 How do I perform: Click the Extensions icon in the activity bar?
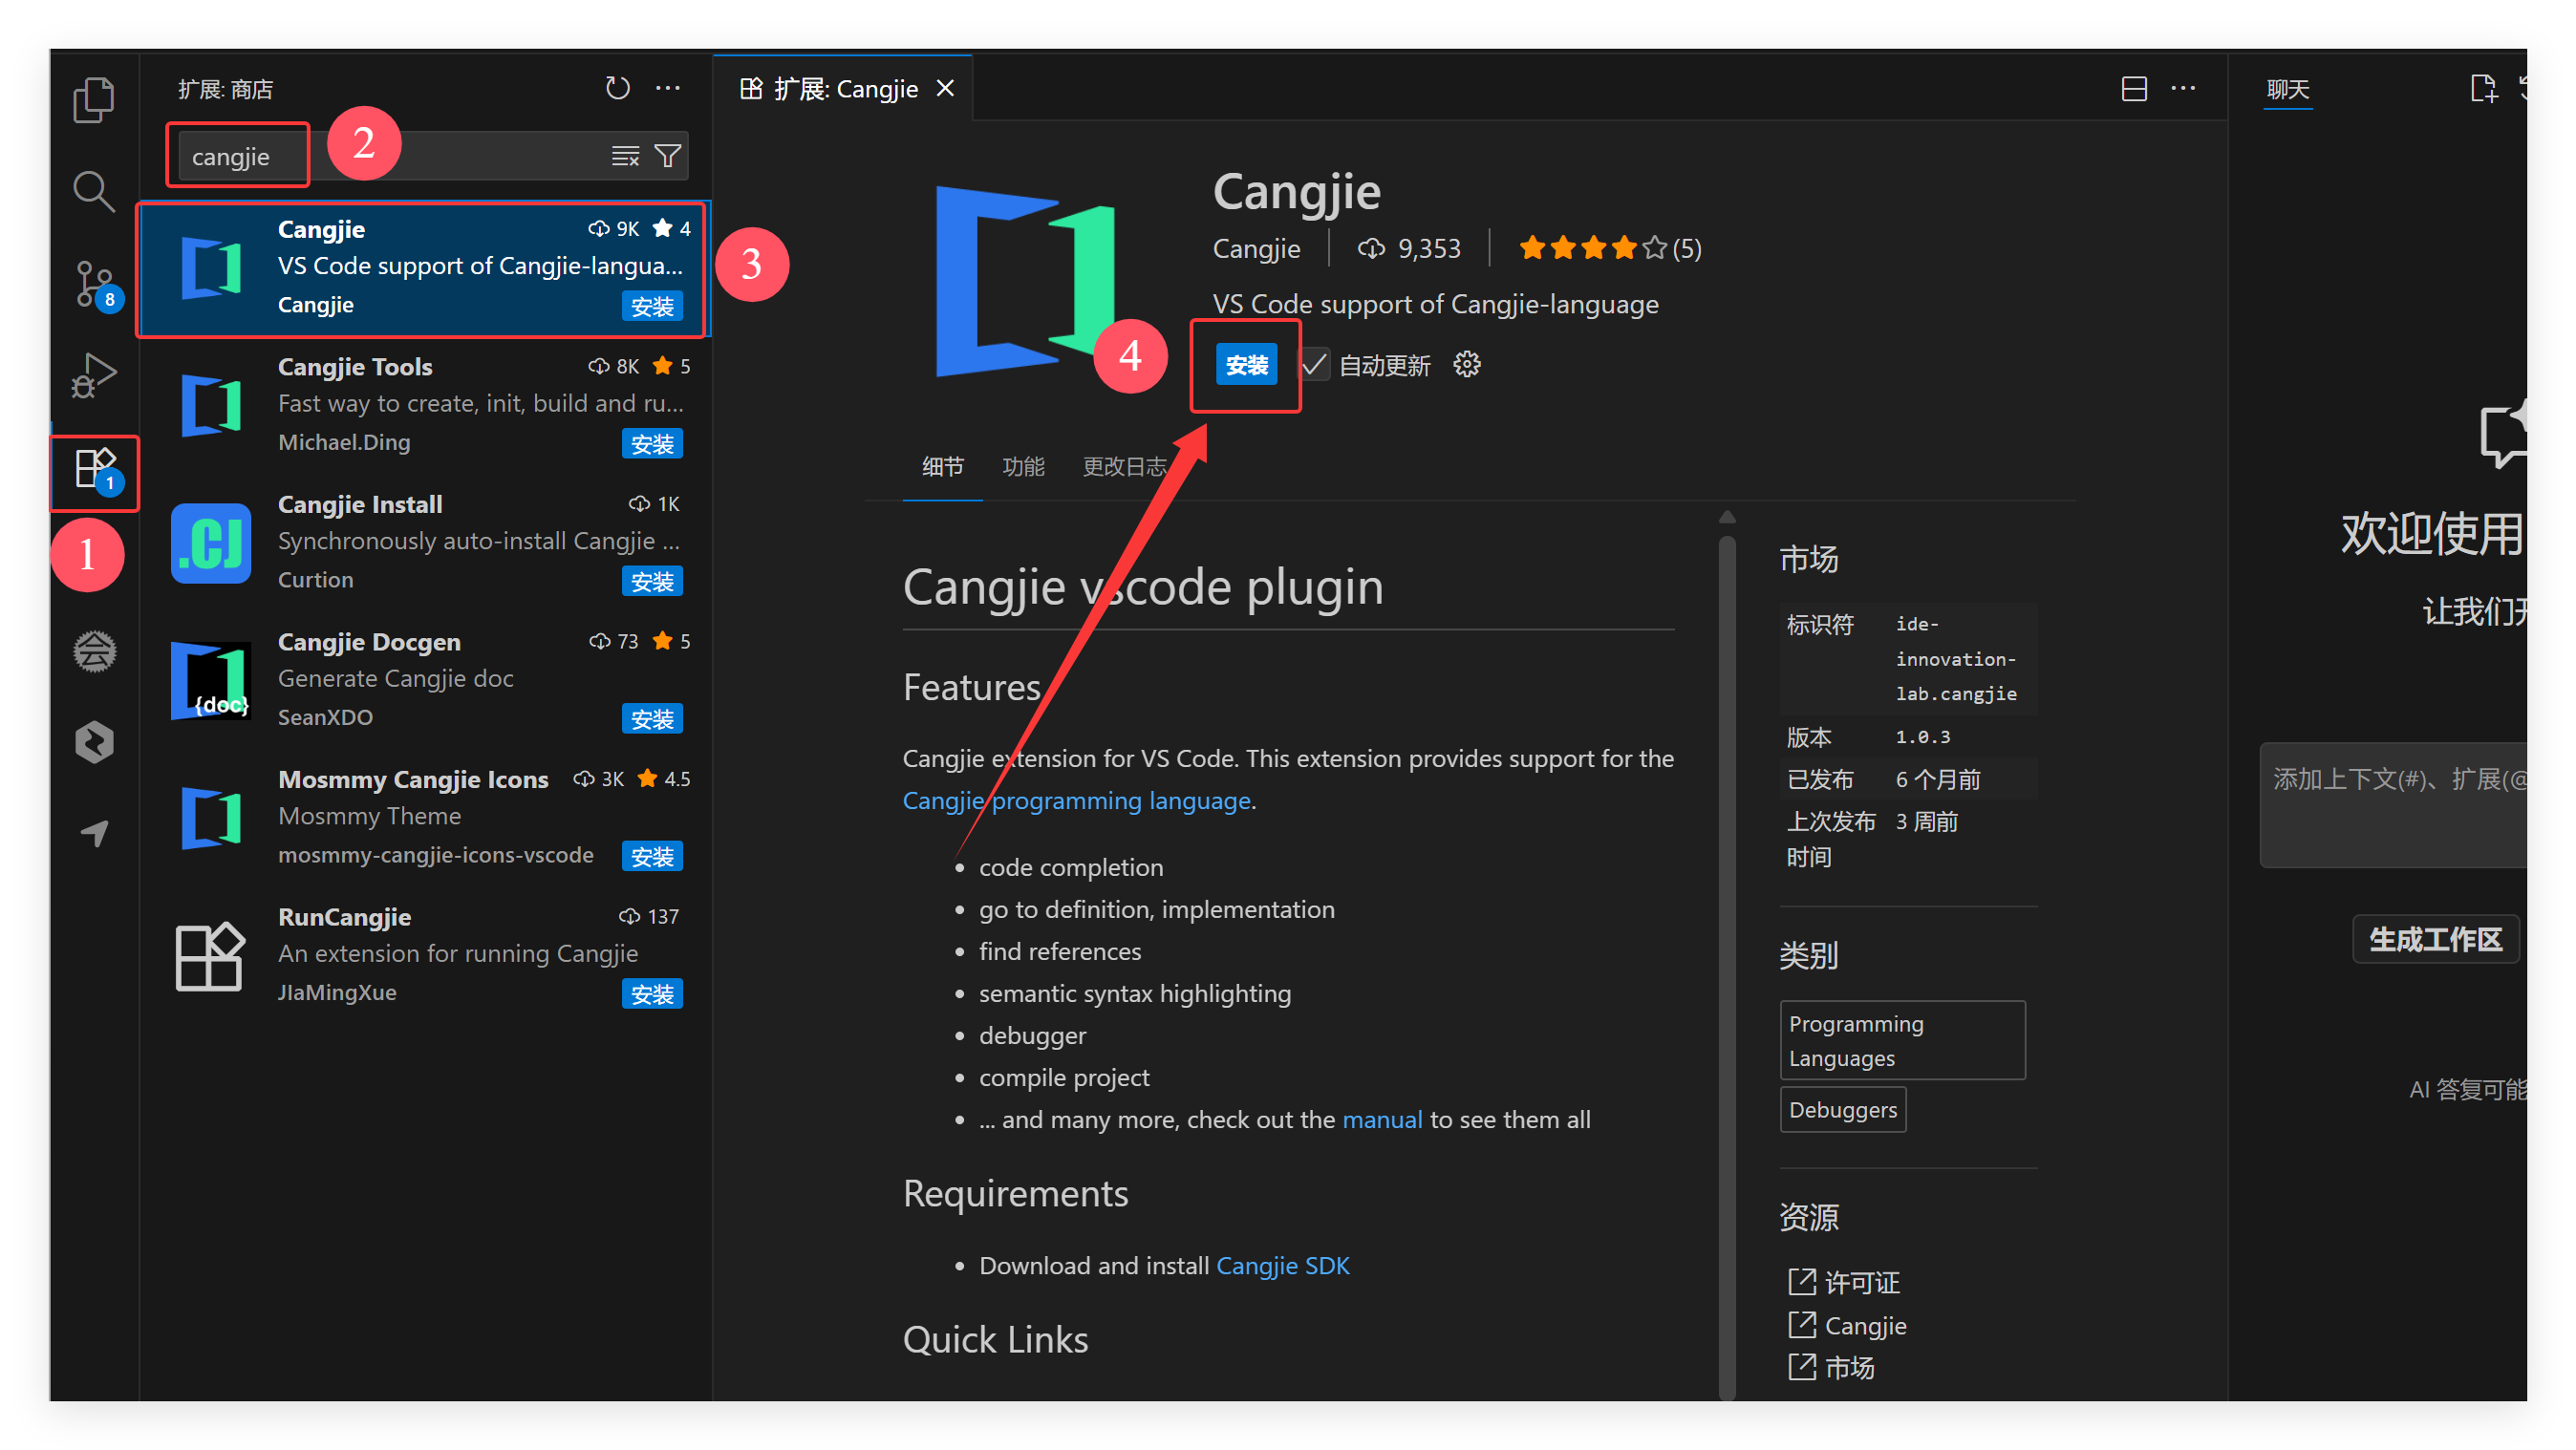(x=94, y=468)
